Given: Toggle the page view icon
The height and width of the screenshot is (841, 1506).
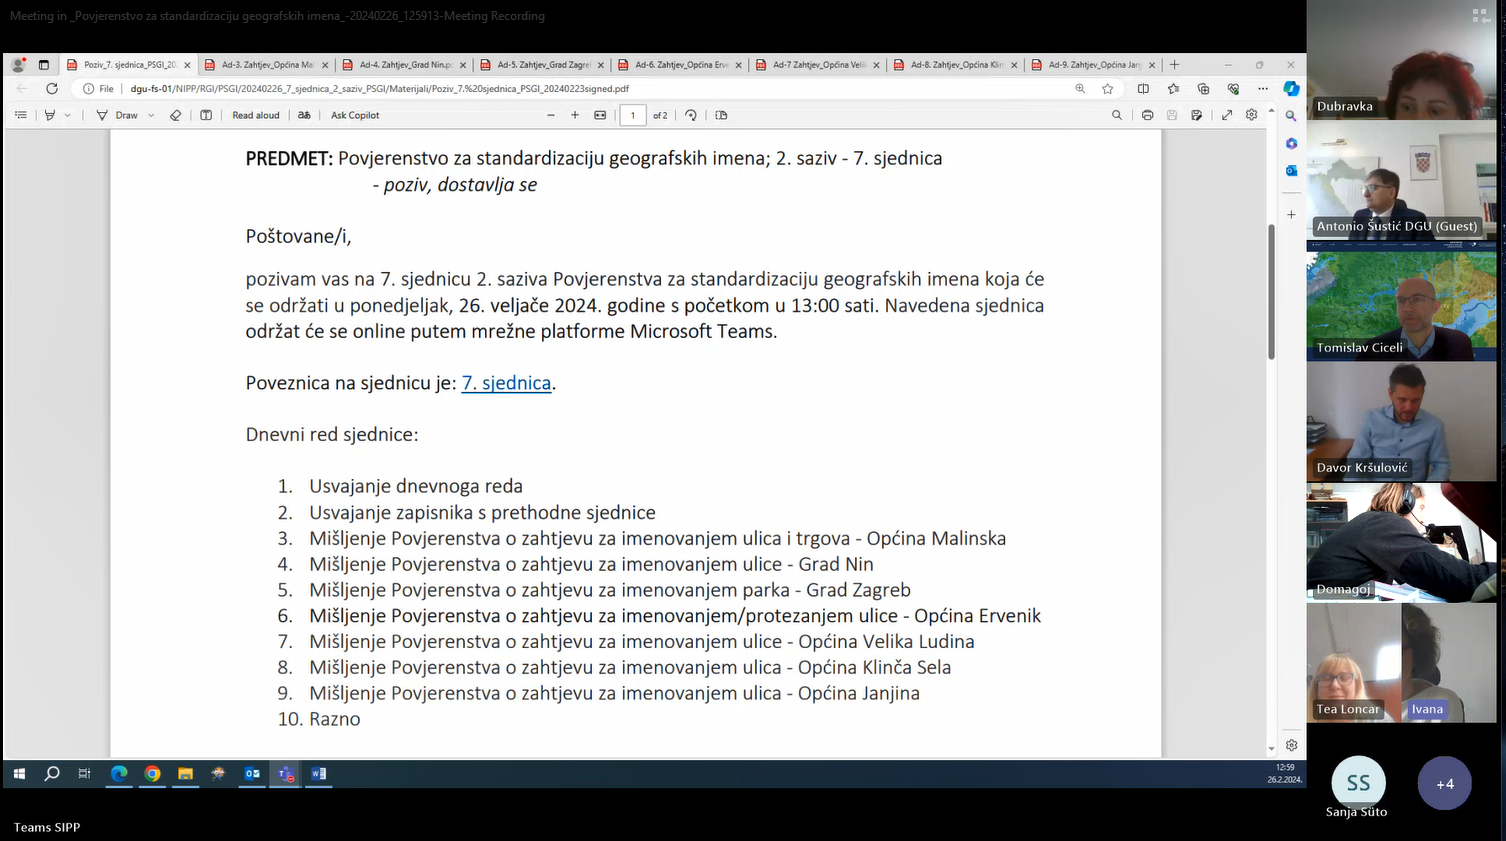Looking at the screenshot, I should point(721,115).
